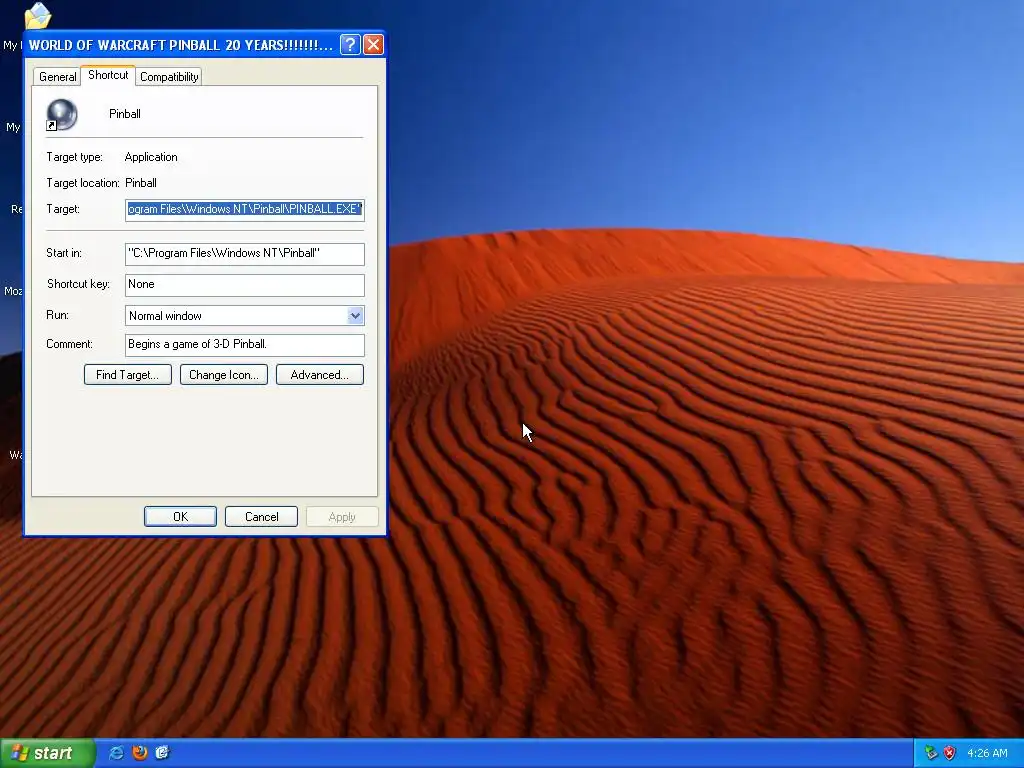1024x768 pixels.
Task: Open the Advanced shortcut options
Action: coord(319,375)
